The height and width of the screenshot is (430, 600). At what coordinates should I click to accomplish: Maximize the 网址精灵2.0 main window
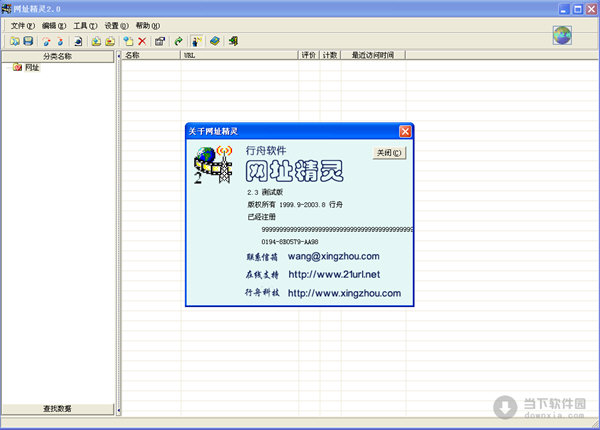(x=577, y=9)
